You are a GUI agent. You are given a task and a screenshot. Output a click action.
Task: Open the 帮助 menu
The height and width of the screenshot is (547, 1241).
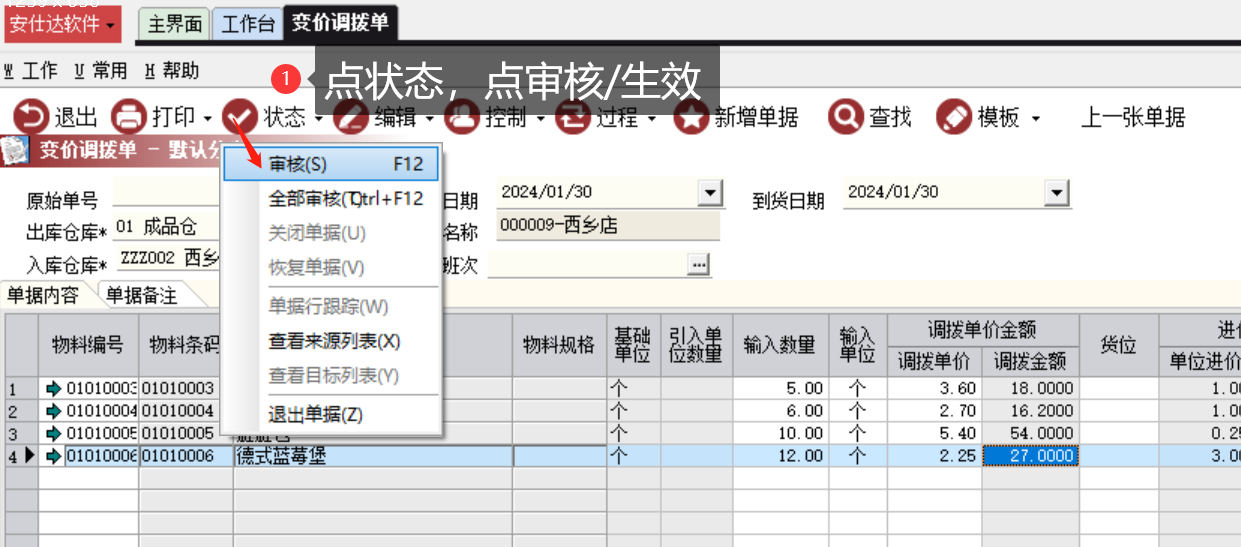[x=172, y=71]
